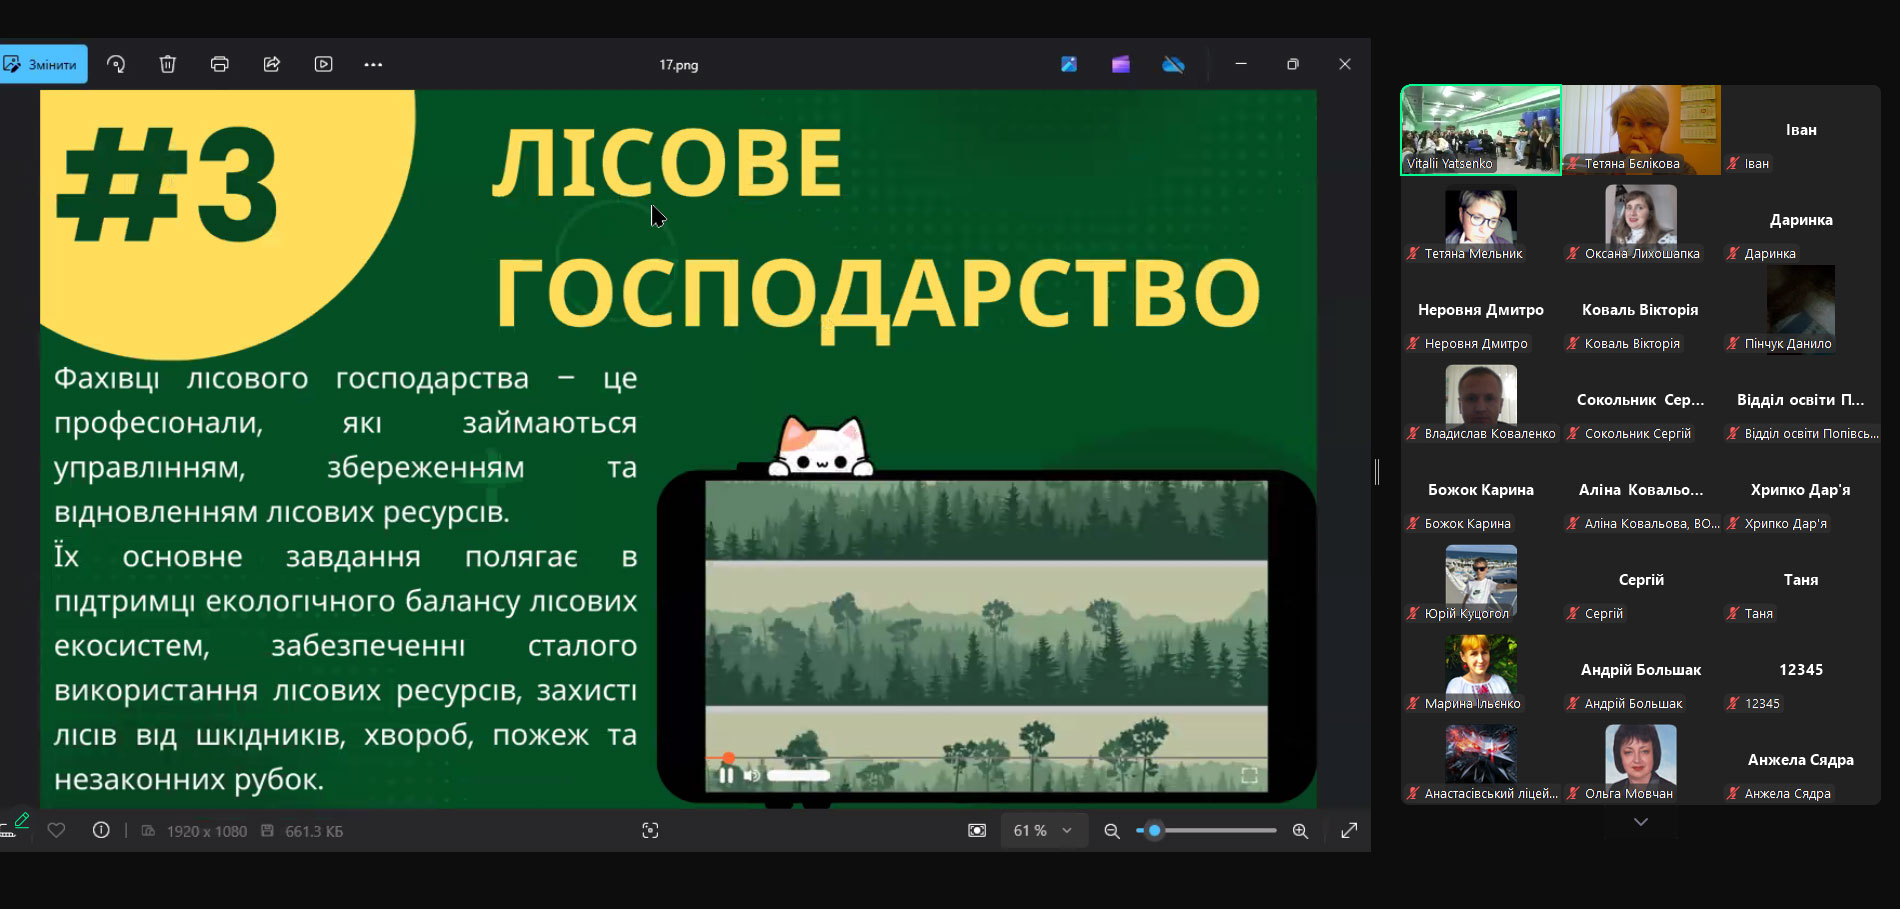Image resolution: width=1900 pixels, height=909 pixels.
Task: Click the #3 number on the slide
Action: click(167, 185)
